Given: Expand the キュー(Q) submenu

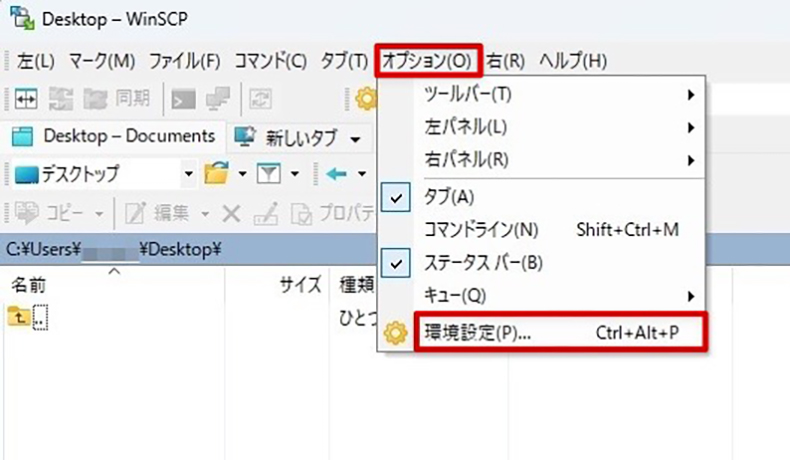Looking at the screenshot, I should pos(541,295).
